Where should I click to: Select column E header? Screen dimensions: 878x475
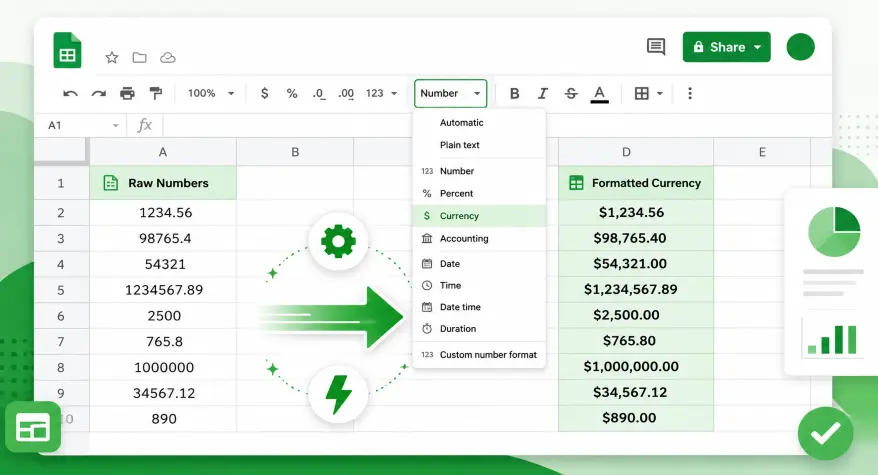tap(762, 152)
